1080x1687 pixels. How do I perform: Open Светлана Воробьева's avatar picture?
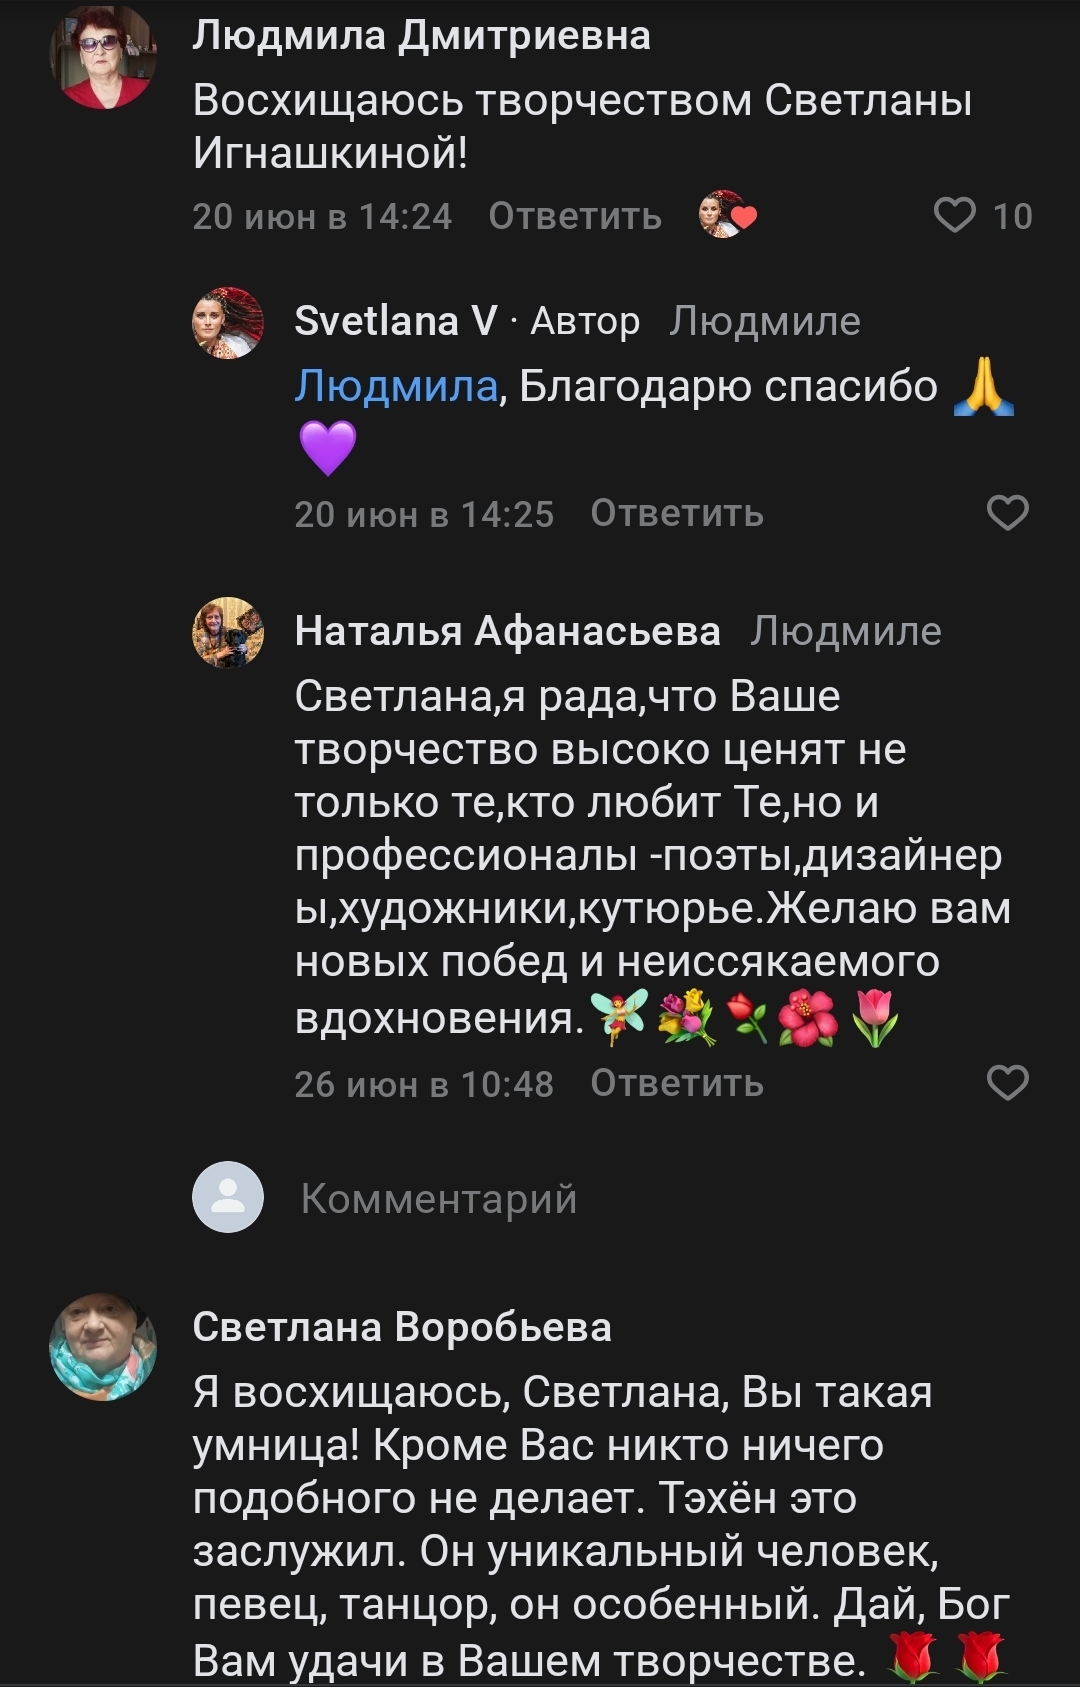(103, 1346)
